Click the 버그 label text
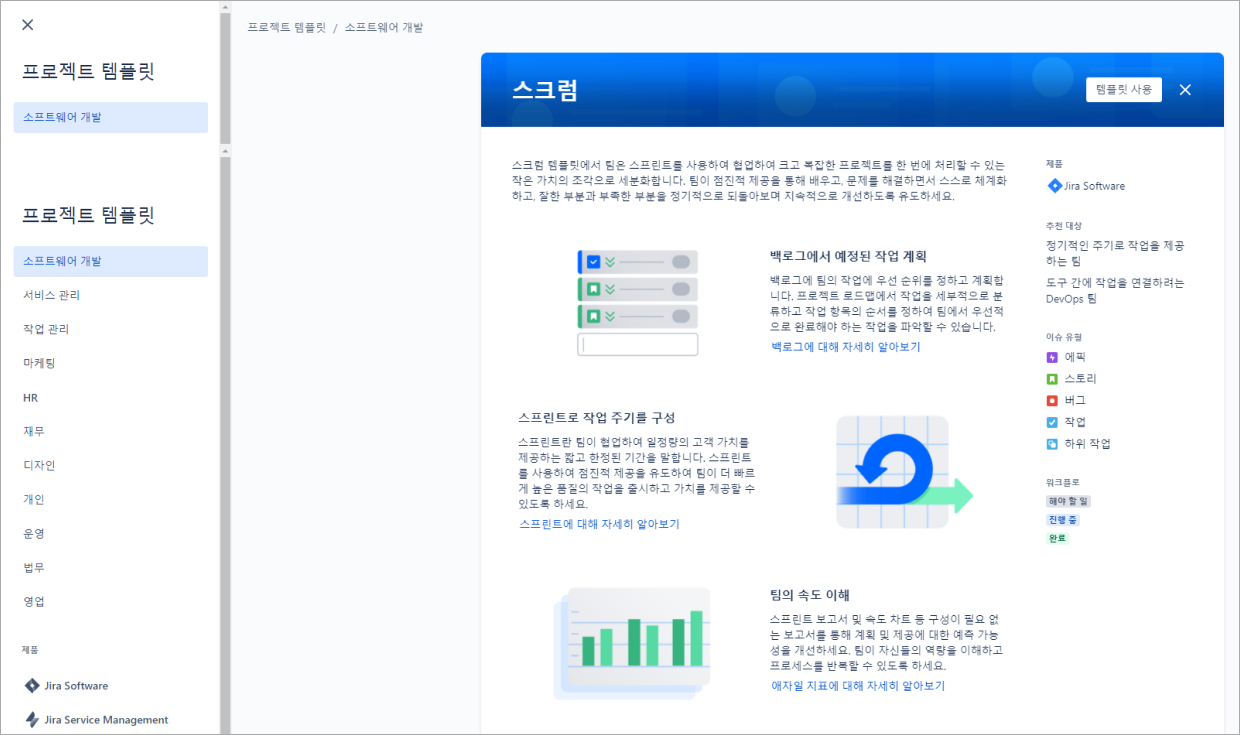 pos(1075,401)
